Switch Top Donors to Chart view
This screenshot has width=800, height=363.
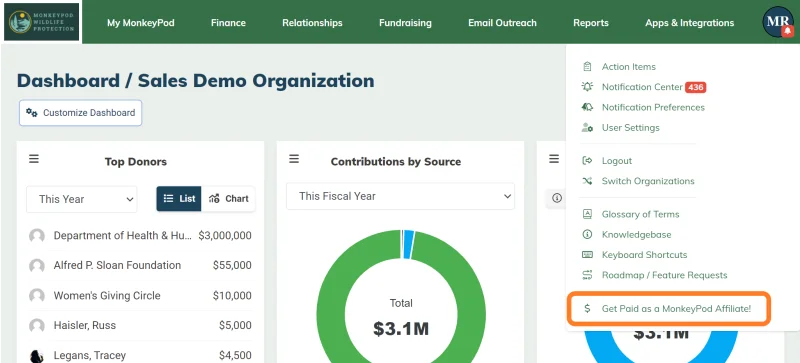coord(229,199)
